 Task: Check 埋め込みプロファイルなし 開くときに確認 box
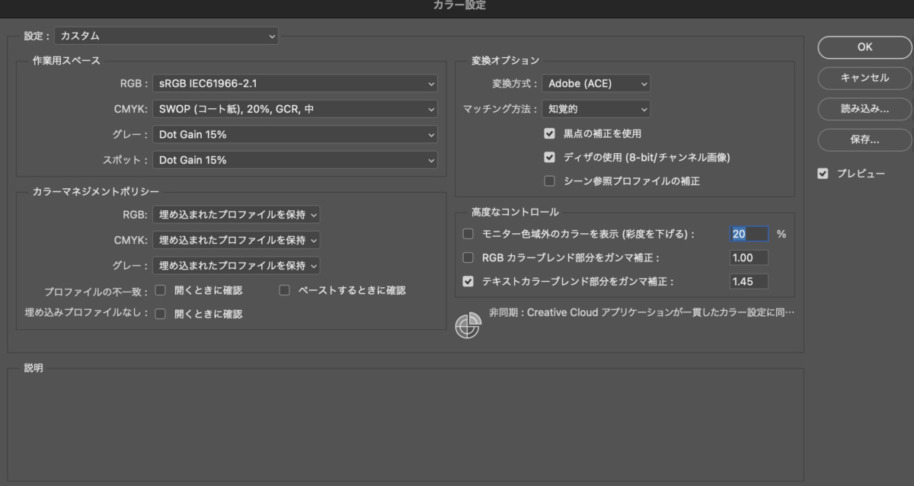[x=160, y=314]
